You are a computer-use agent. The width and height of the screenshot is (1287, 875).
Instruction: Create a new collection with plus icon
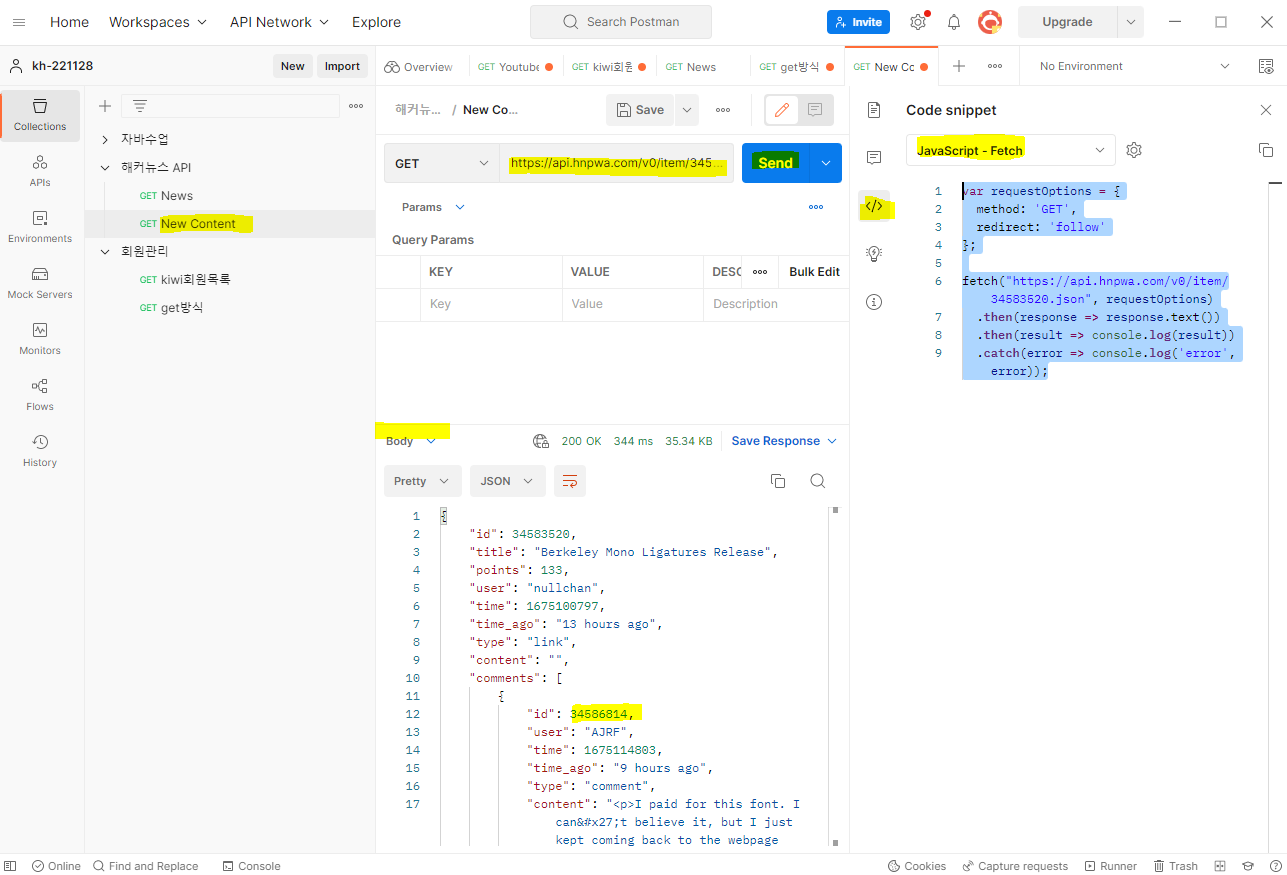[x=104, y=106]
